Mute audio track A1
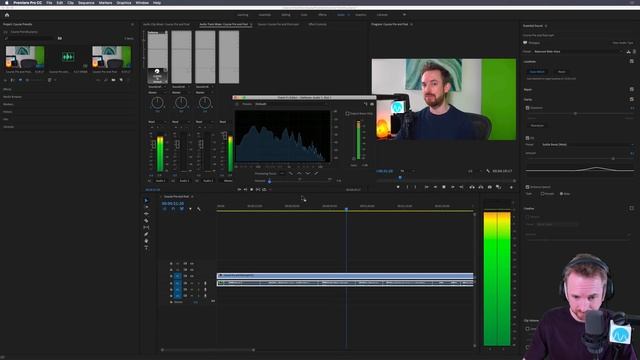 point(191,283)
